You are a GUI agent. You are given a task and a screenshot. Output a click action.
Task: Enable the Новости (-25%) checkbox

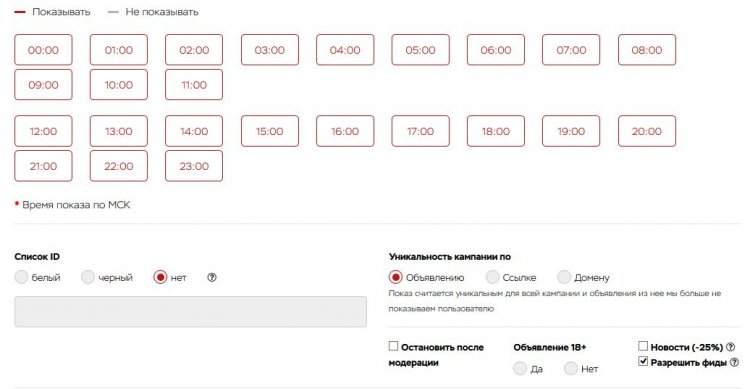coord(643,346)
